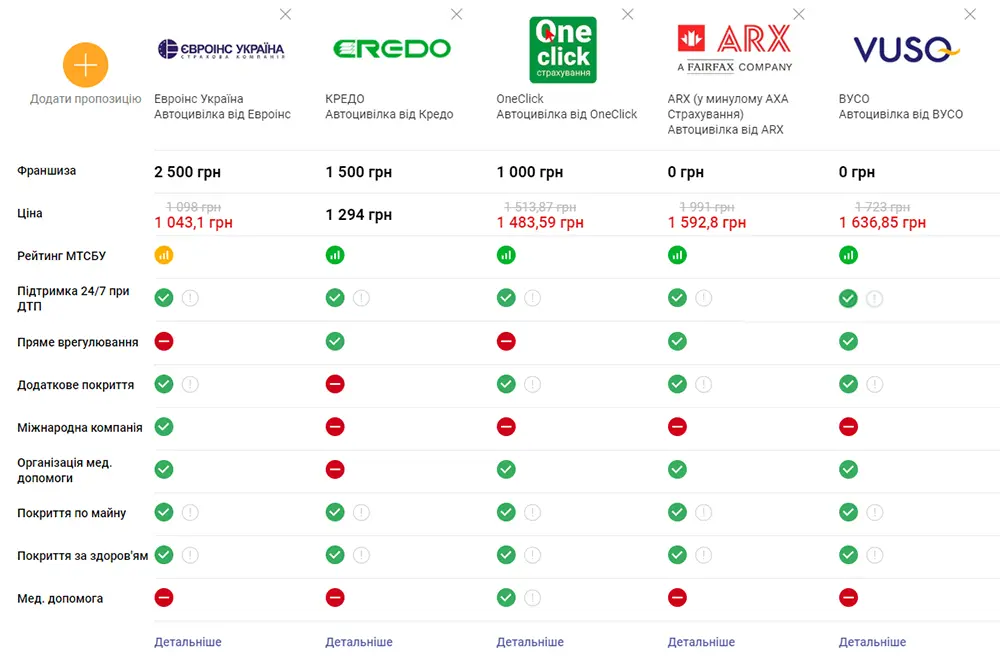This screenshot has width=1000, height=660.
Task: Click the yellow МТСБУ rating icon for Євроінс
Action: pos(164,256)
